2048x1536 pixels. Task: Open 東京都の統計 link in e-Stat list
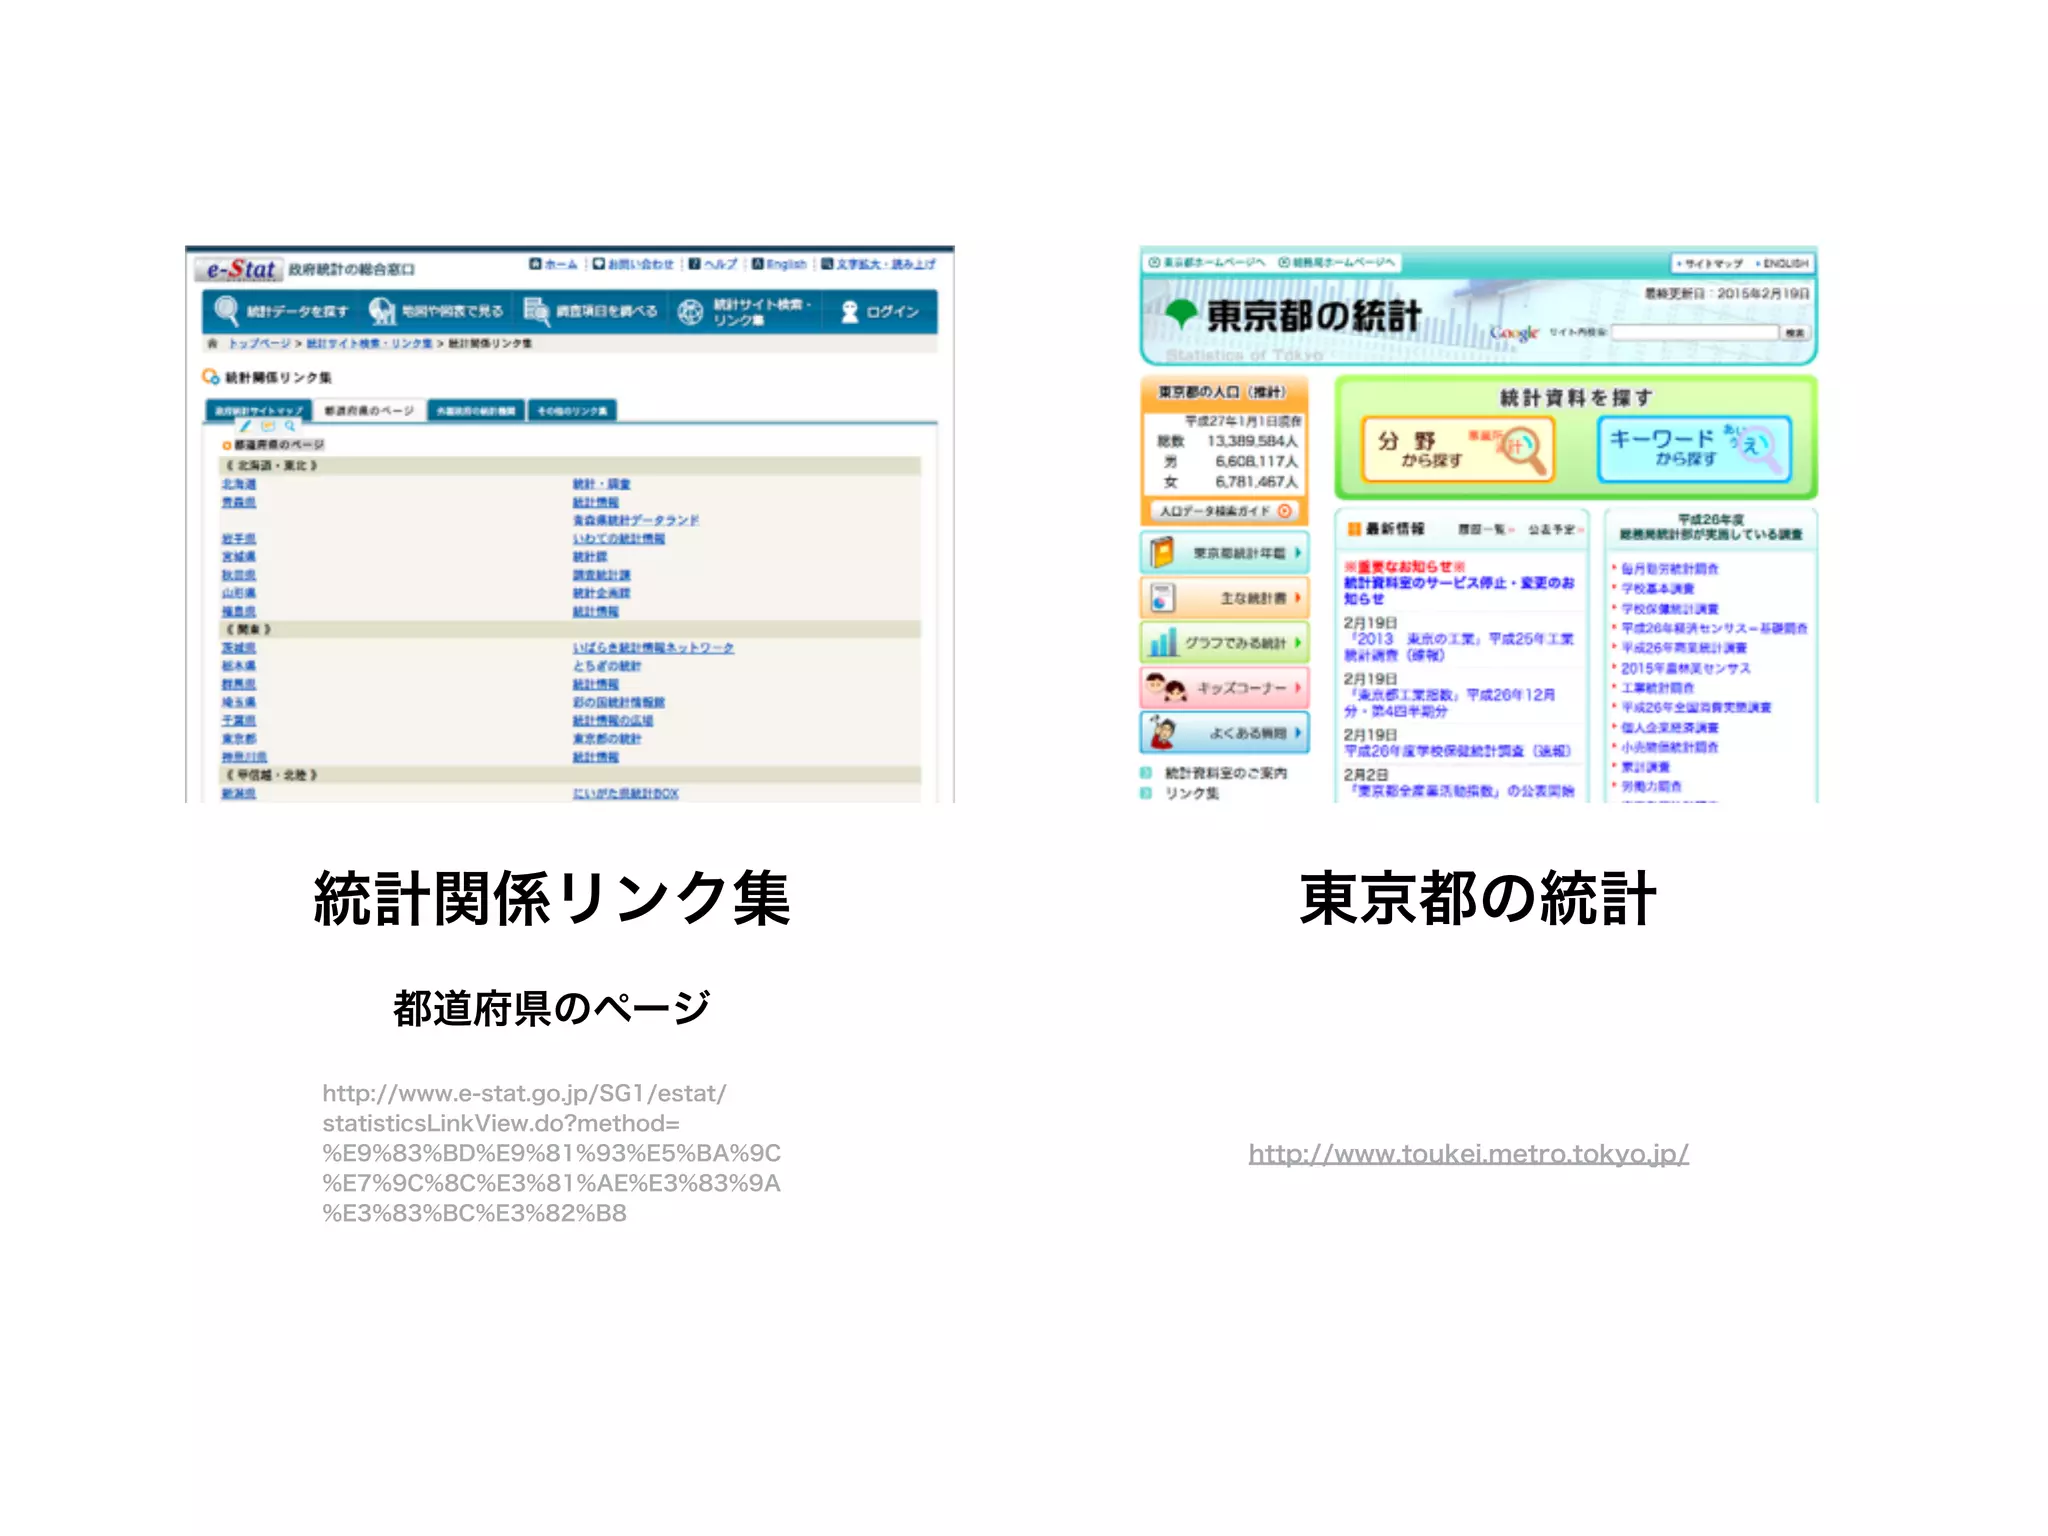click(x=607, y=738)
